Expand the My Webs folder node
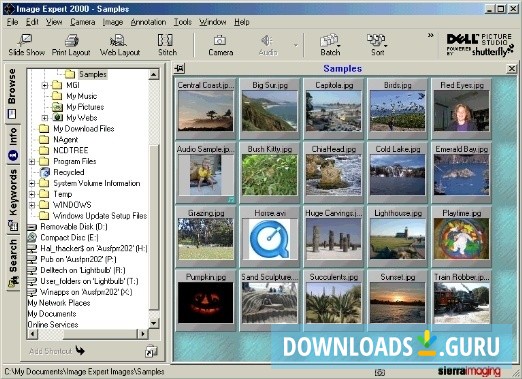The height and width of the screenshot is (379, 522). point(45,118)
